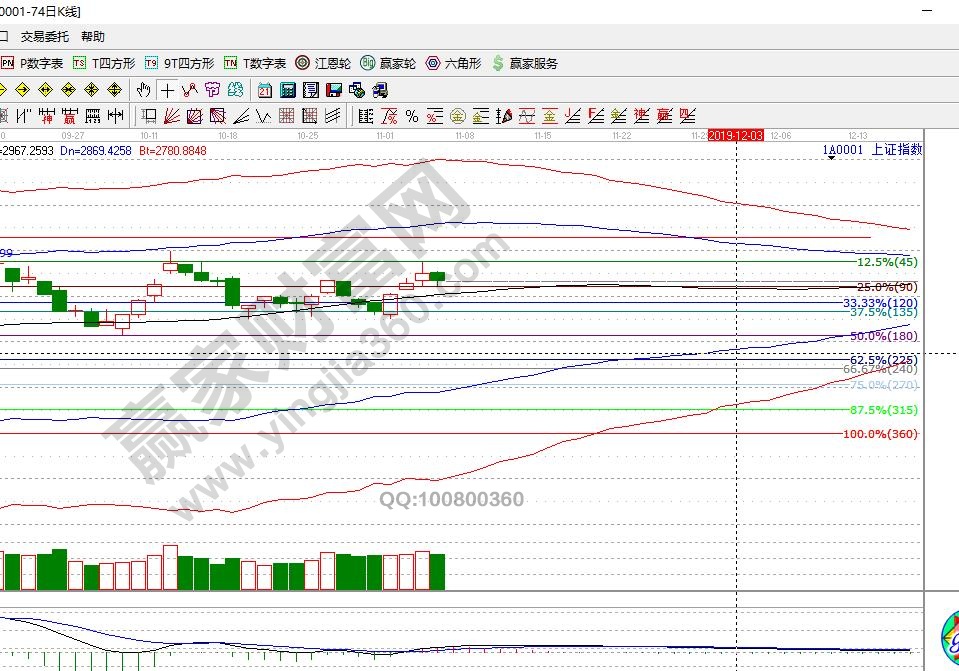
Task: Toggle the crosshair cursor tool
Action: (167, 90)
